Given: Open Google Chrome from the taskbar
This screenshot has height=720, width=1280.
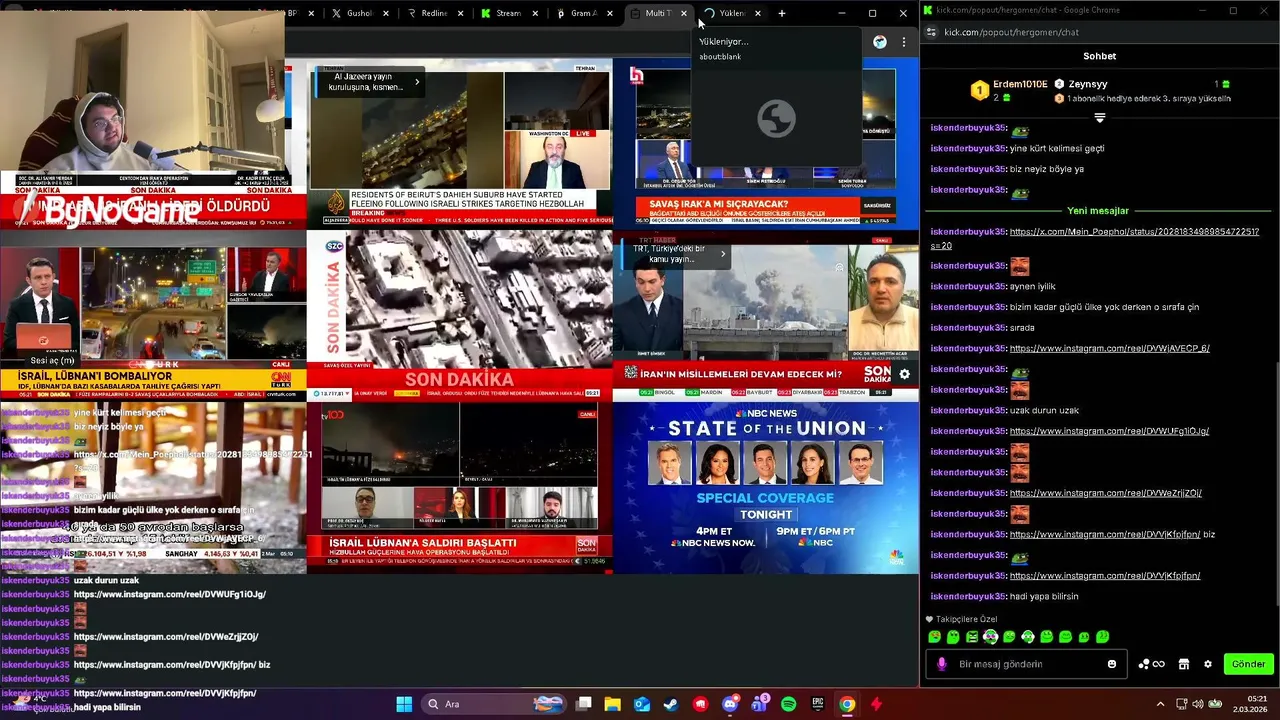Looking at the screenshot, I should pyautogui.click(x=847, y=704).
